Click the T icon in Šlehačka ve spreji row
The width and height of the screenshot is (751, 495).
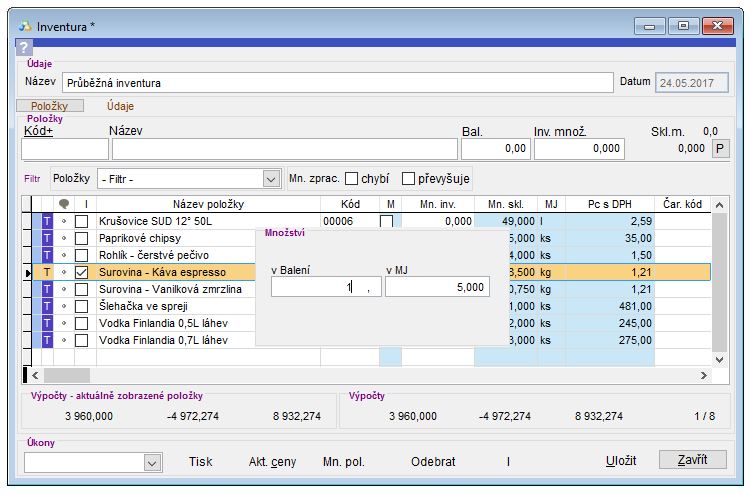tap(45, 306)
